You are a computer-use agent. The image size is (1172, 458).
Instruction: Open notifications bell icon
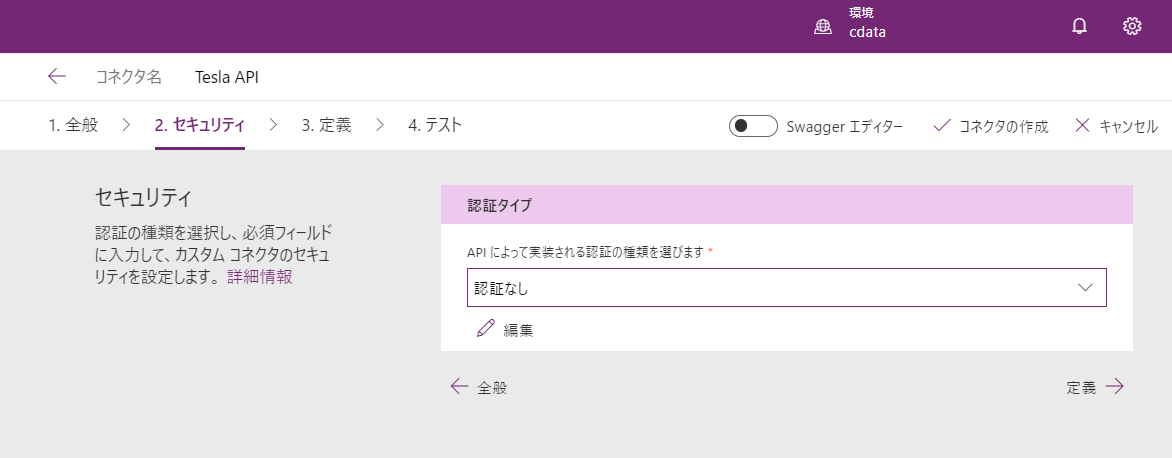pyautogui.click(x=1079, y=26)
